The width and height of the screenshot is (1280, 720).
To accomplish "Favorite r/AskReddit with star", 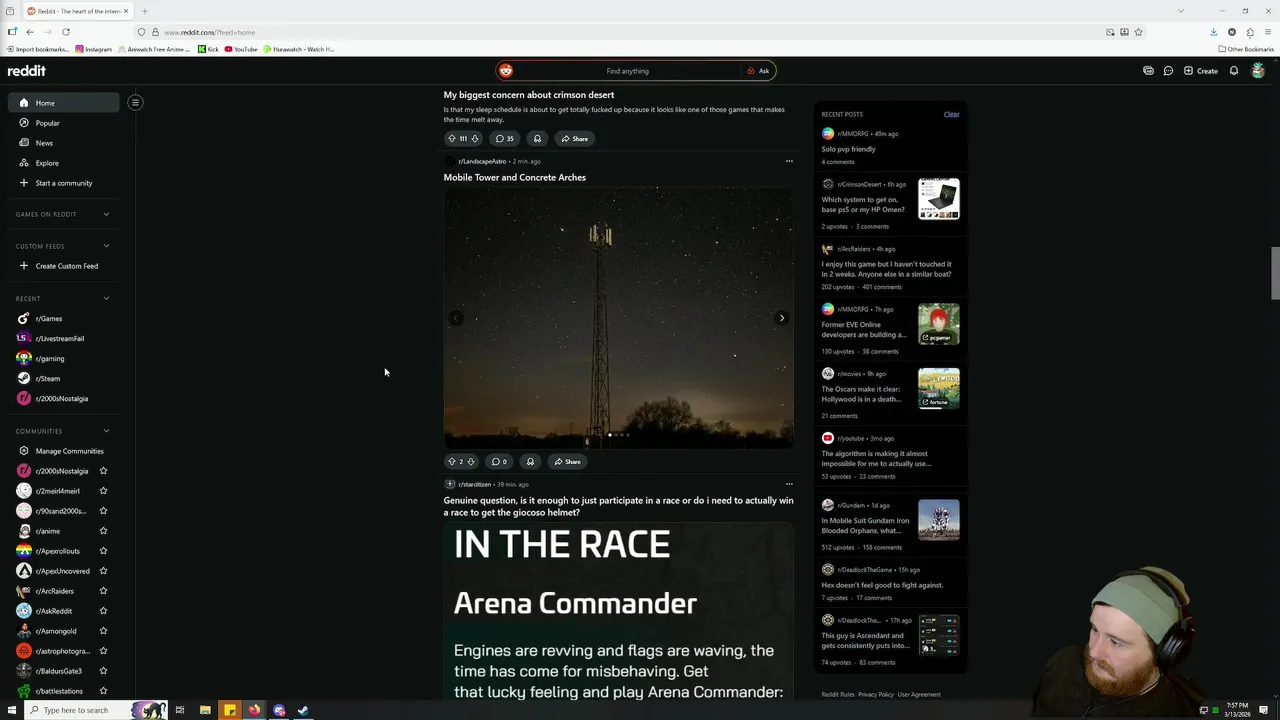I will tap(103, 611).
